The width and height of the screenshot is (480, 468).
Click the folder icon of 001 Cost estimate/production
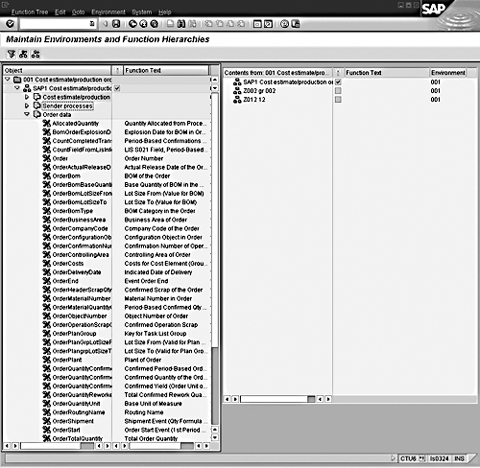click(17, 80)
